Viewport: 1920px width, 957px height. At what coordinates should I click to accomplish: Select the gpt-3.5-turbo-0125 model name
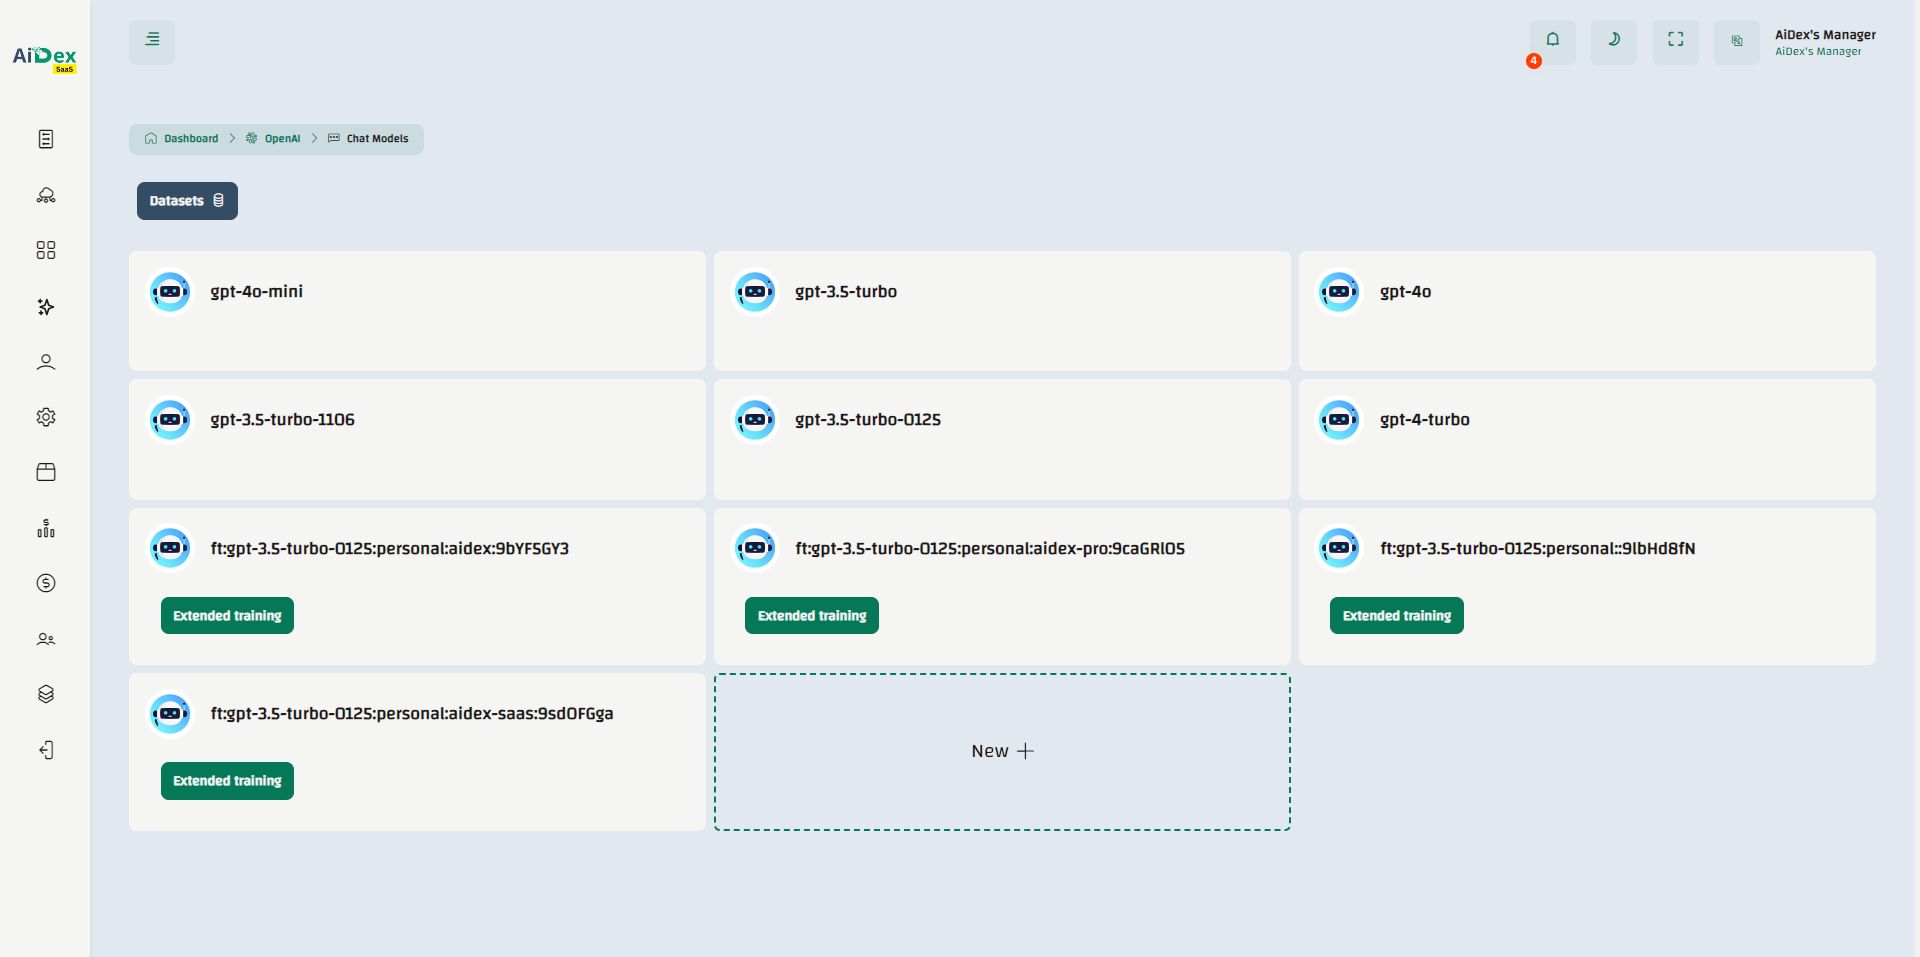point(868,420)
